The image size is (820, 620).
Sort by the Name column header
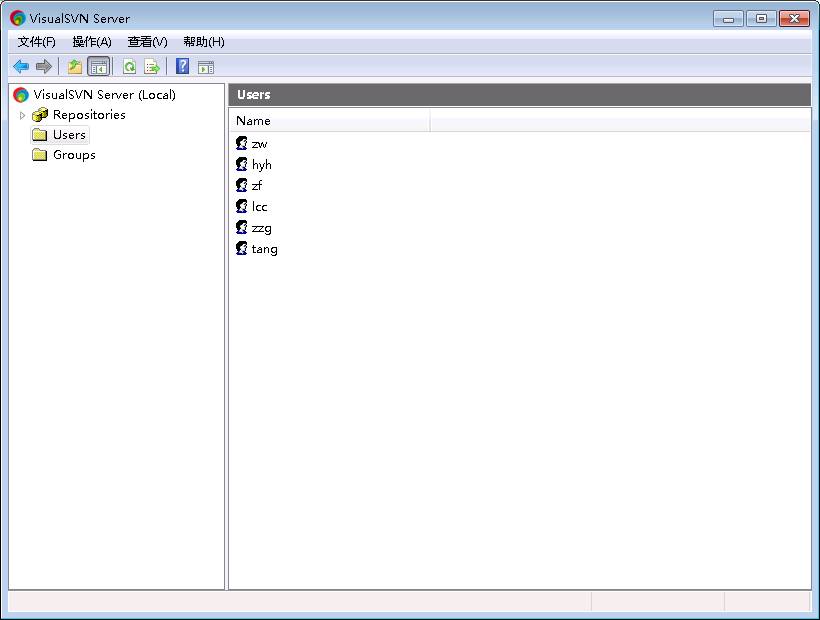(x=329, y=121)
